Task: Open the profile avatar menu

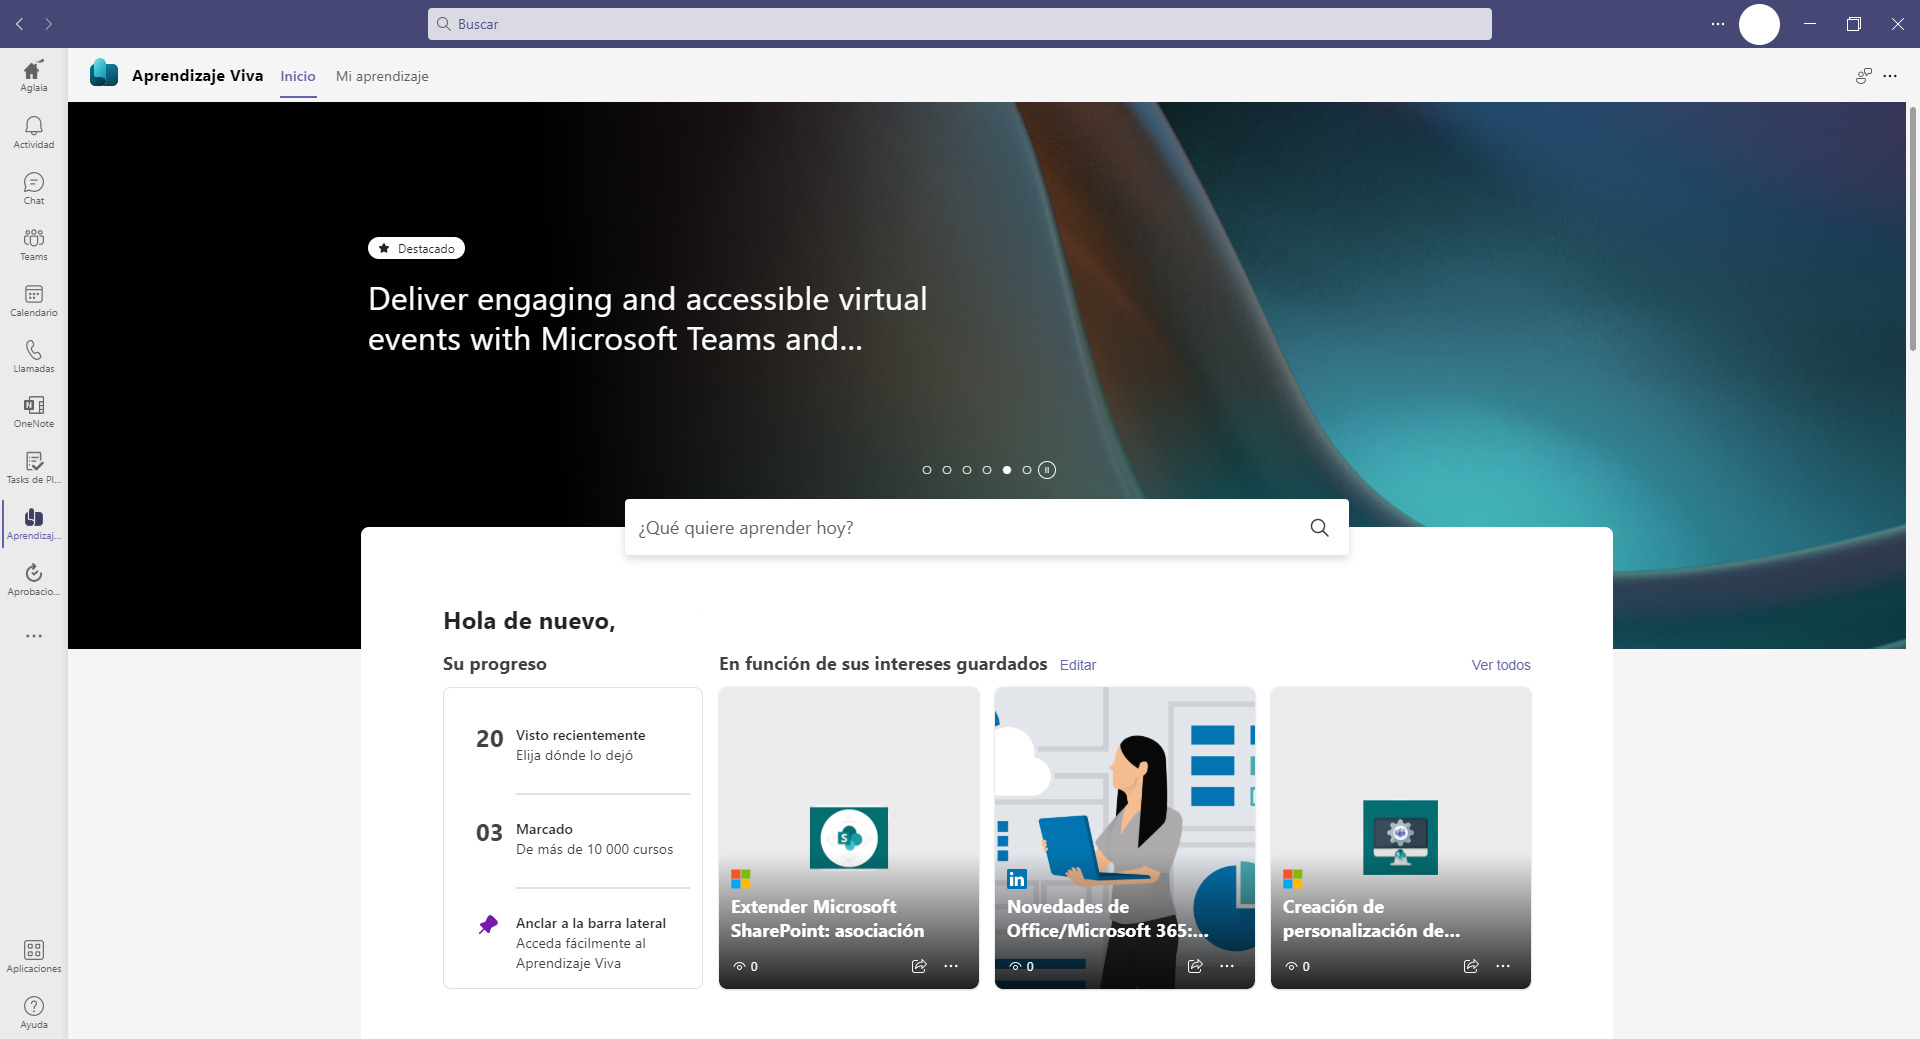Action: (x=1759, y=24)
